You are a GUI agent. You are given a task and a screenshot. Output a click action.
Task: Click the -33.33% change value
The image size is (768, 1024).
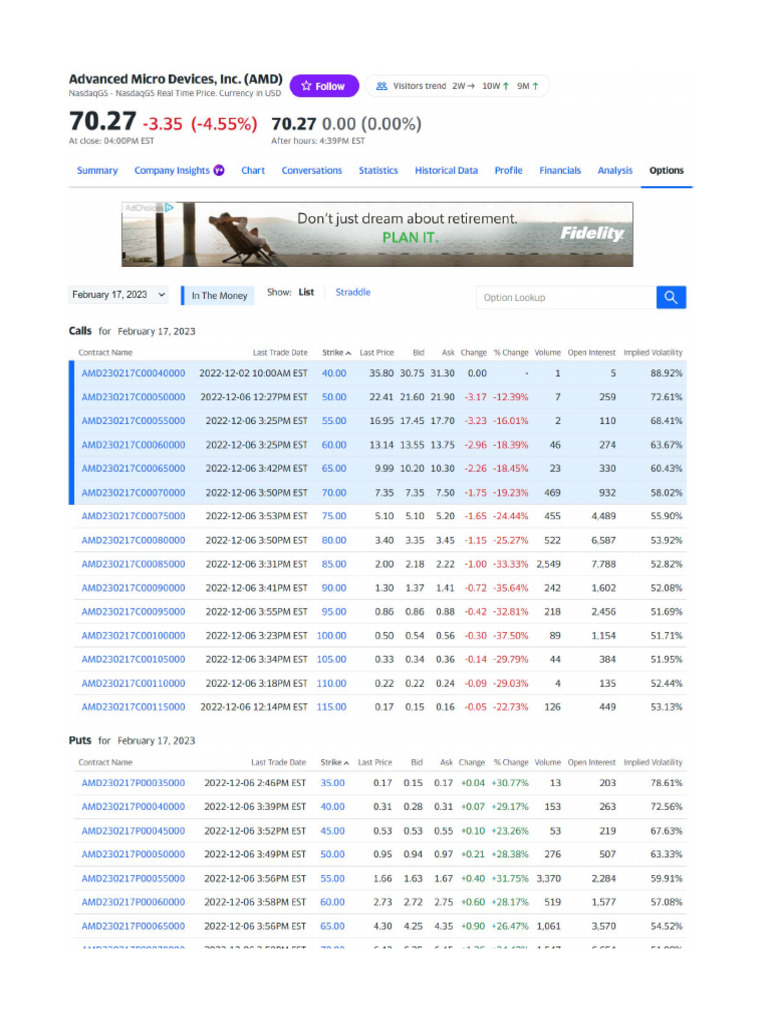511,564
